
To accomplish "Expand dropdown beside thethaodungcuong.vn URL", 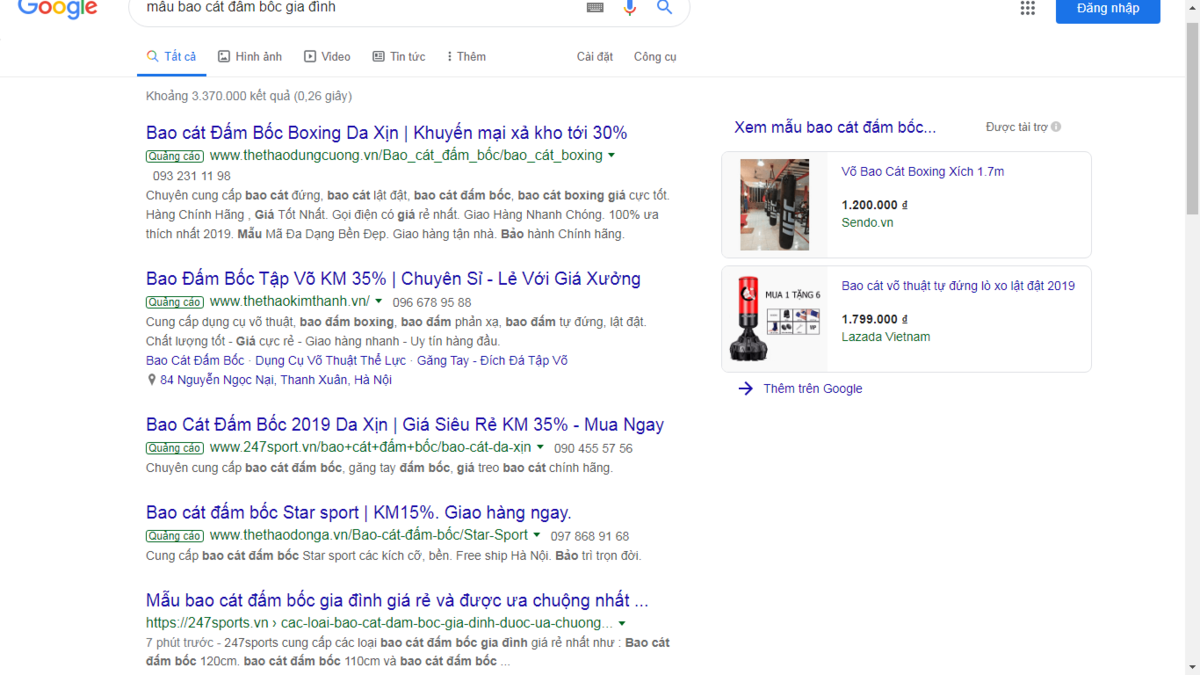I will pyautogui.click(x=611, y=156).
